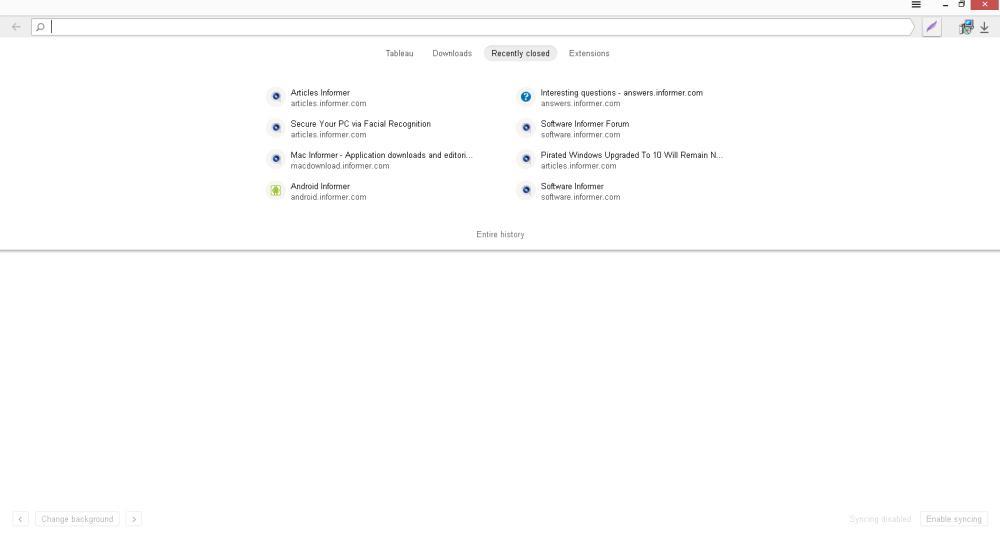Select next background with right chevron

(x=134, y=519)
